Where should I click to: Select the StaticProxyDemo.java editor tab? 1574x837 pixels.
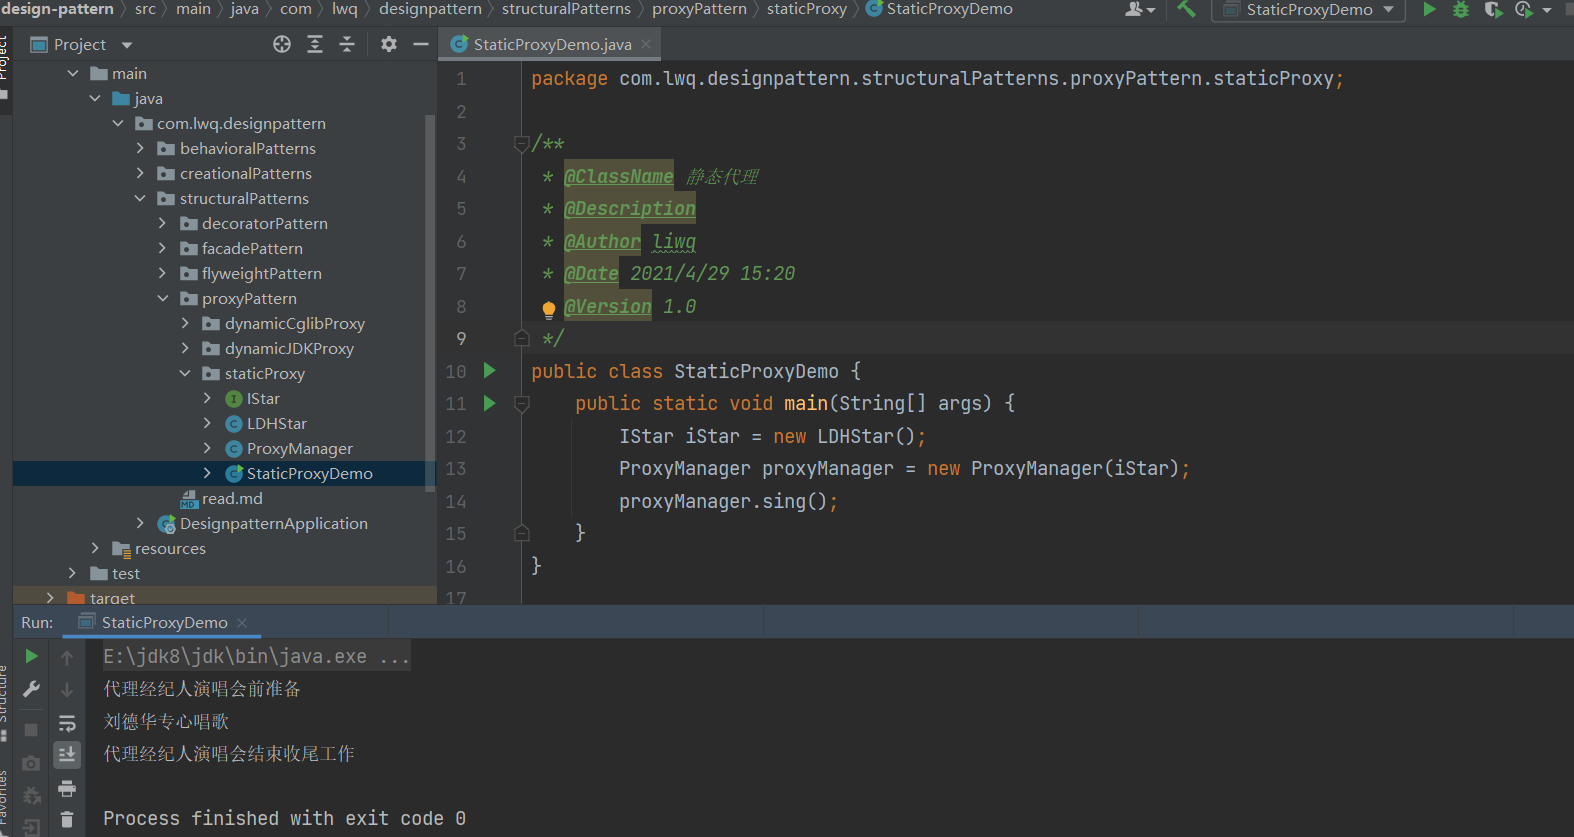click(551, 44)
